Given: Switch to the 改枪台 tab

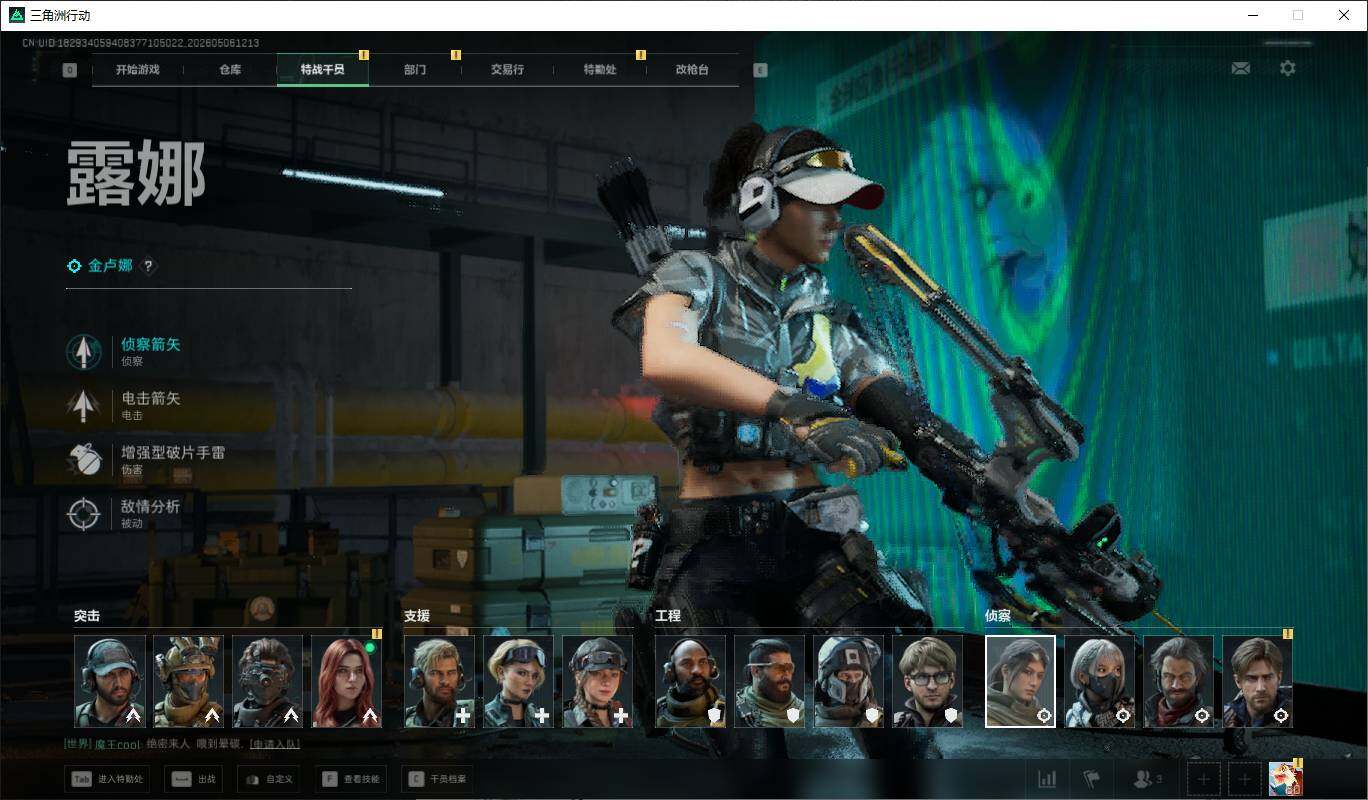Looking at the screenshot, I should [692, 70].
